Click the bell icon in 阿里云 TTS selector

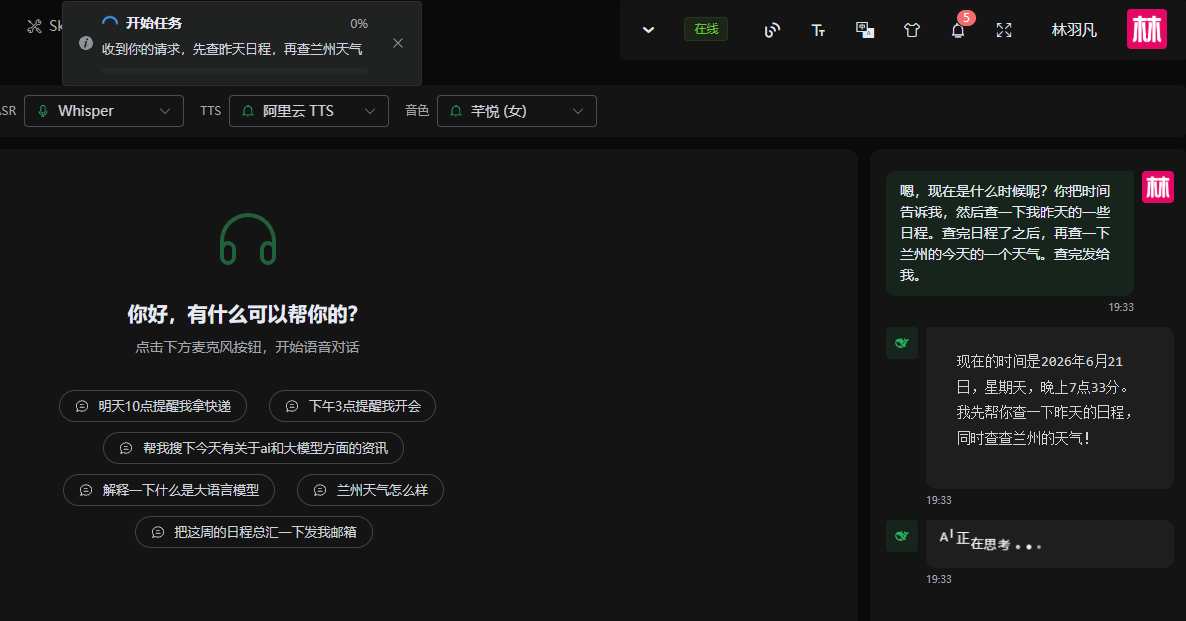pyautogui.click(x=247, y=111)
